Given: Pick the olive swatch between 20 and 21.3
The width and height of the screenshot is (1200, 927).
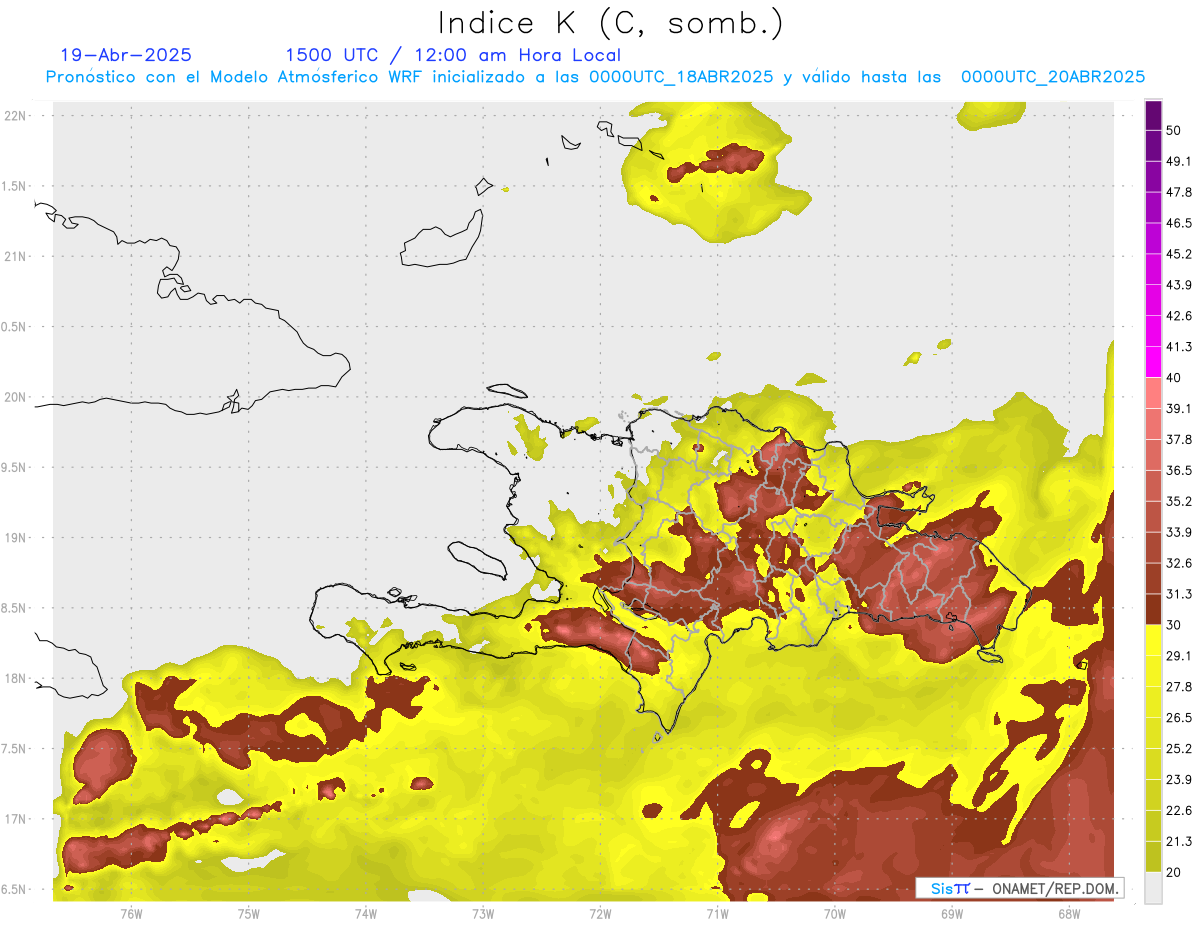Looking at the screenshot, I should tap(1153, 857).
